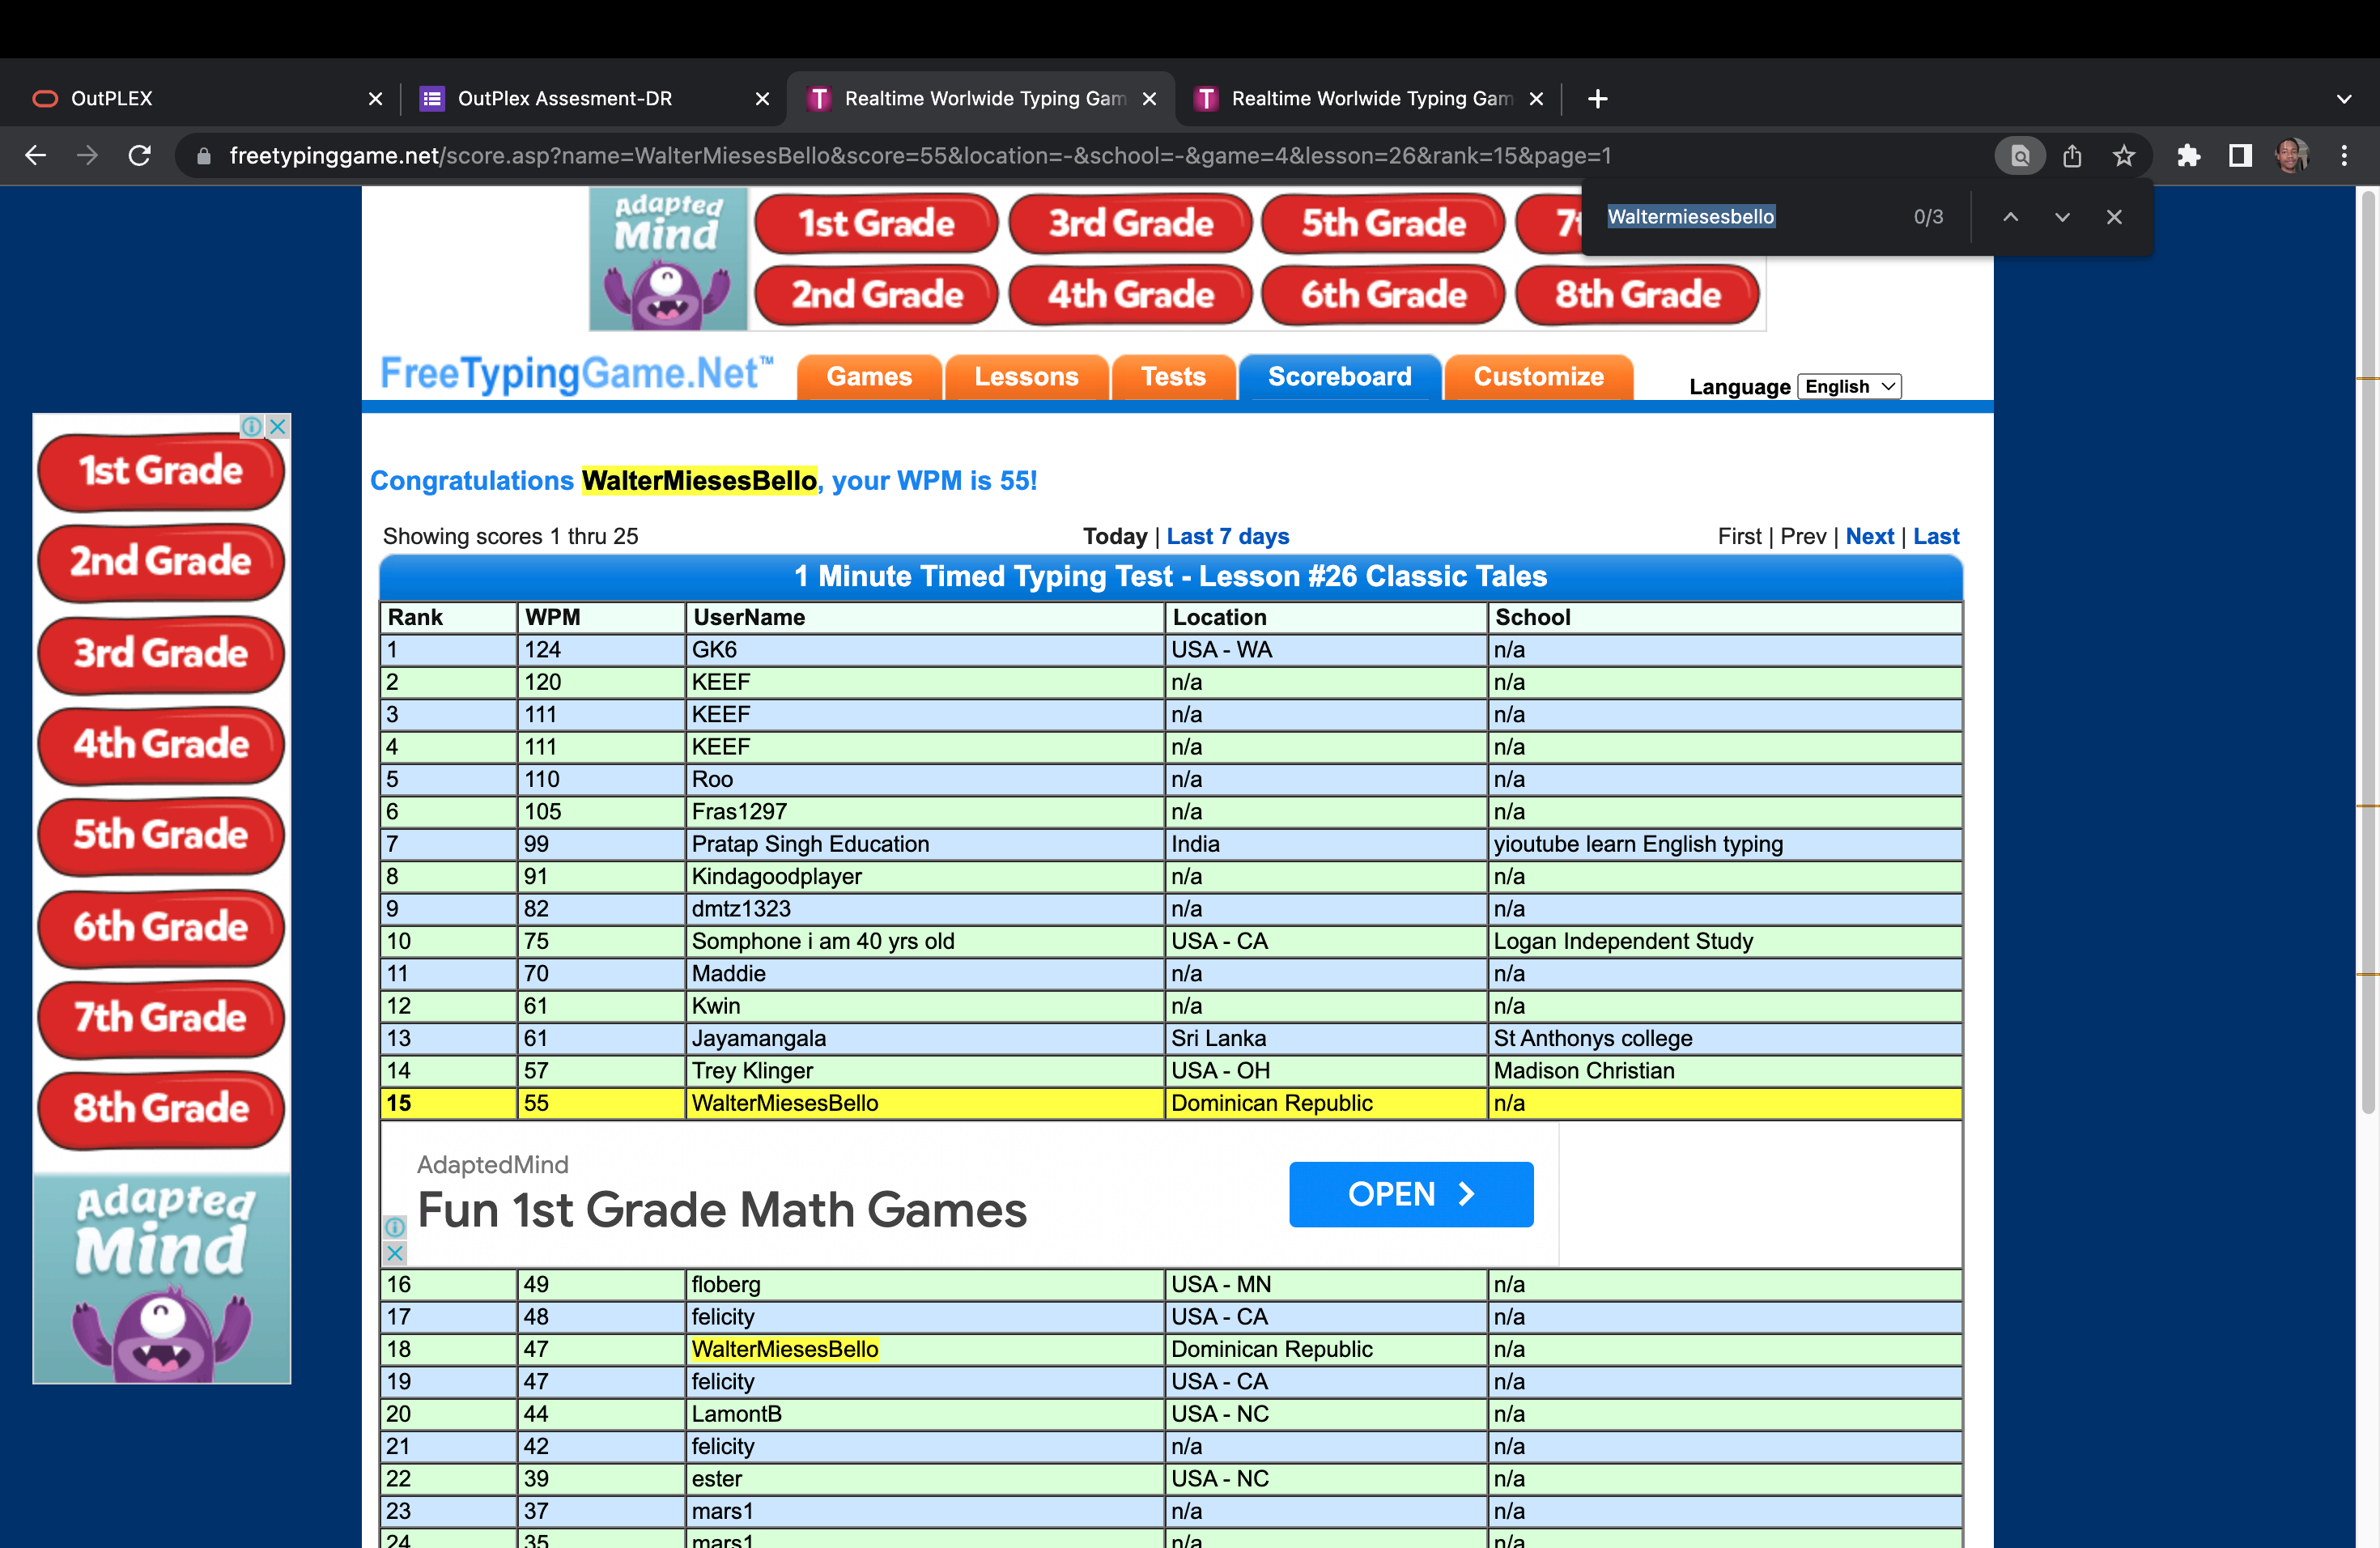Close the find-in-page bar
Viewport: 2380px width, 1548px height.
pos(2114,217)
